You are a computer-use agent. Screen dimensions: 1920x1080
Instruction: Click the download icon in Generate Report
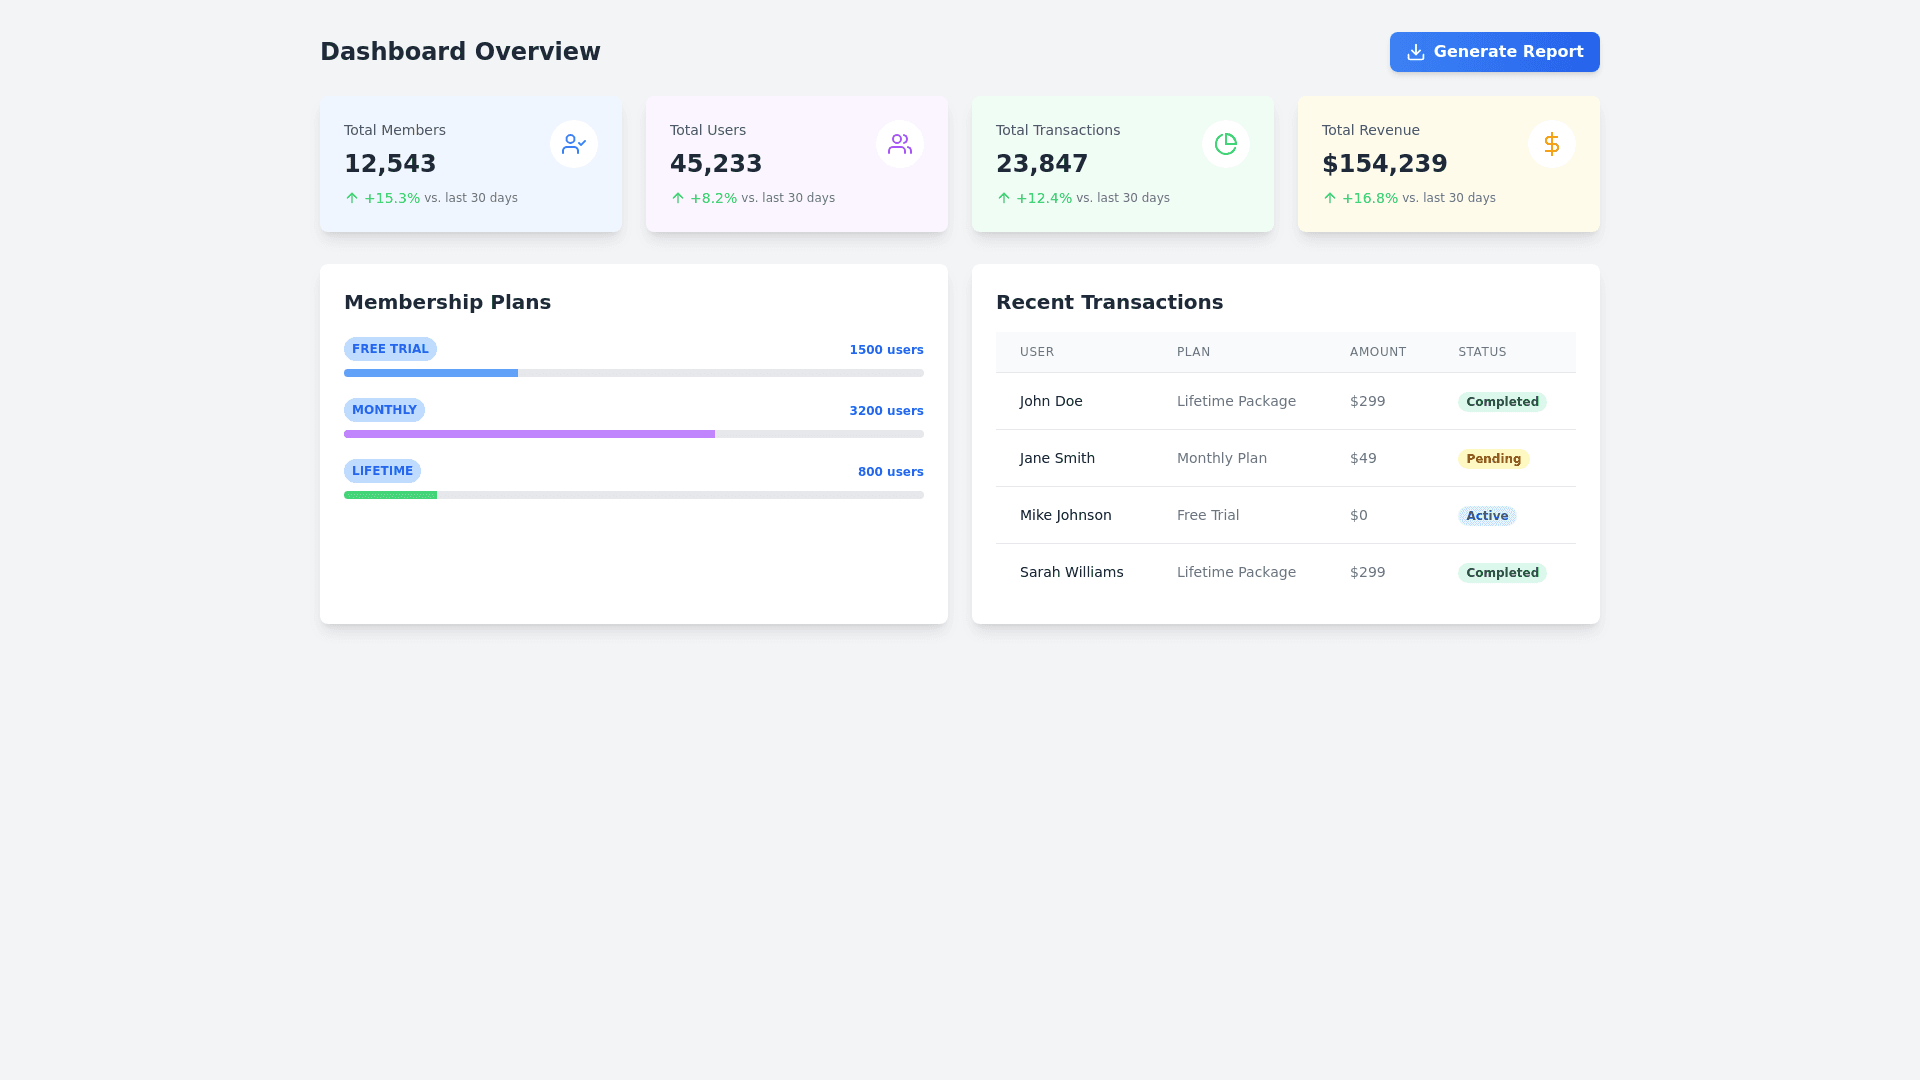pos(1416,52)
